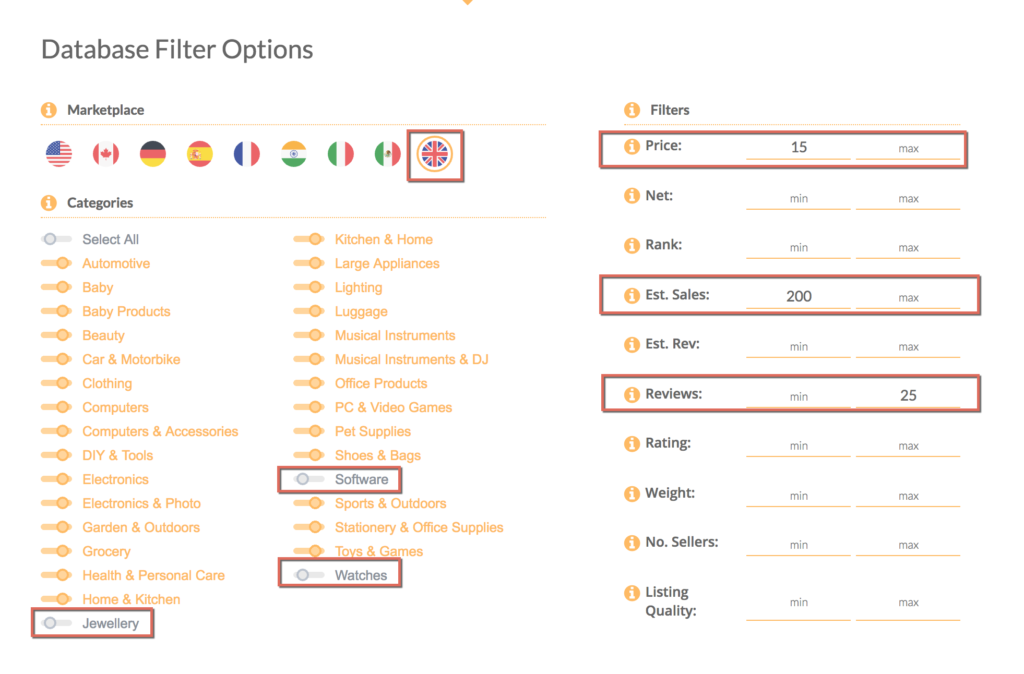Click the info icon beside Est. Sales
The width and height of the screenshot is (1024, 674).
[631, 296]
